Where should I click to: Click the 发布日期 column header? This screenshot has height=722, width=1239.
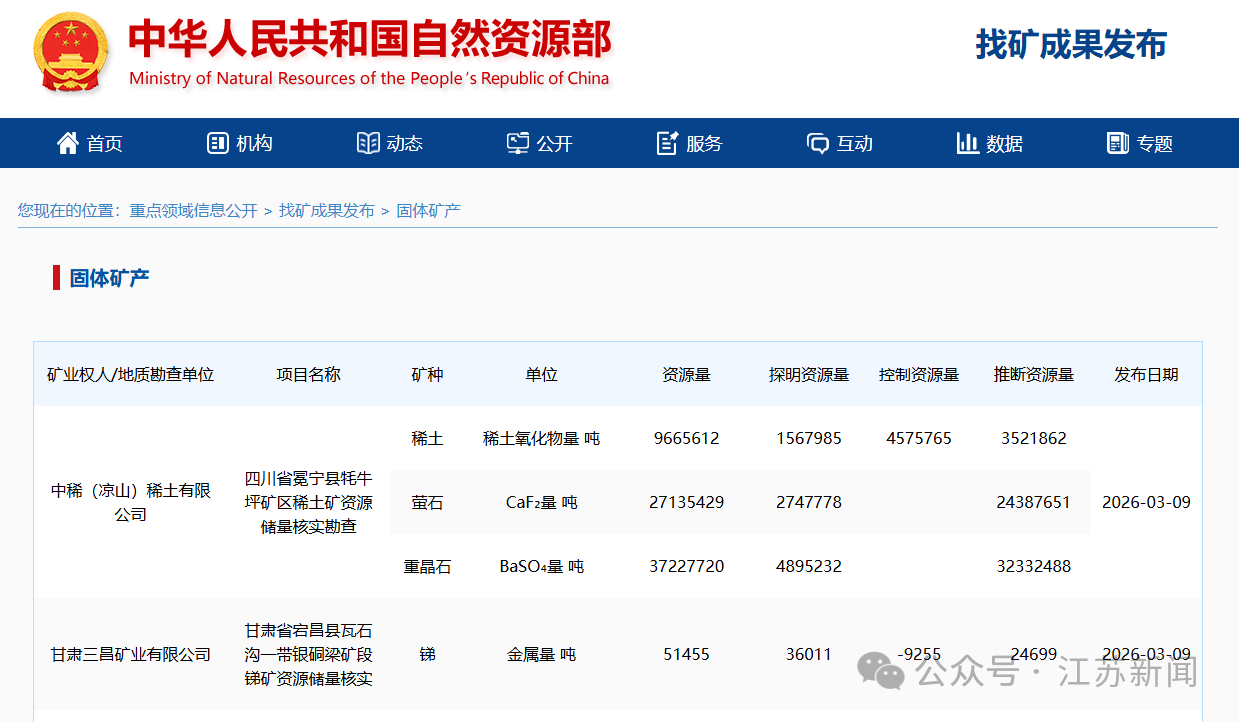point(1146,375)
